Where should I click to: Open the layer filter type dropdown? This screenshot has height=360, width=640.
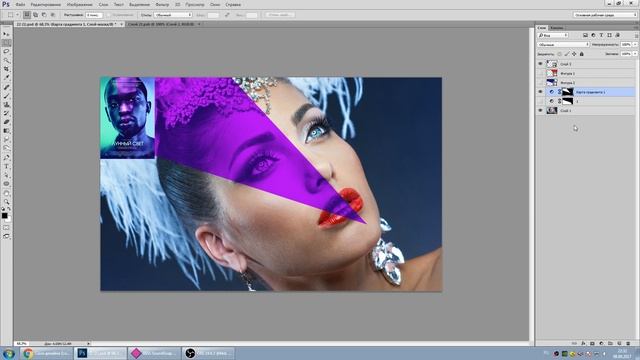tap(553, 36)
